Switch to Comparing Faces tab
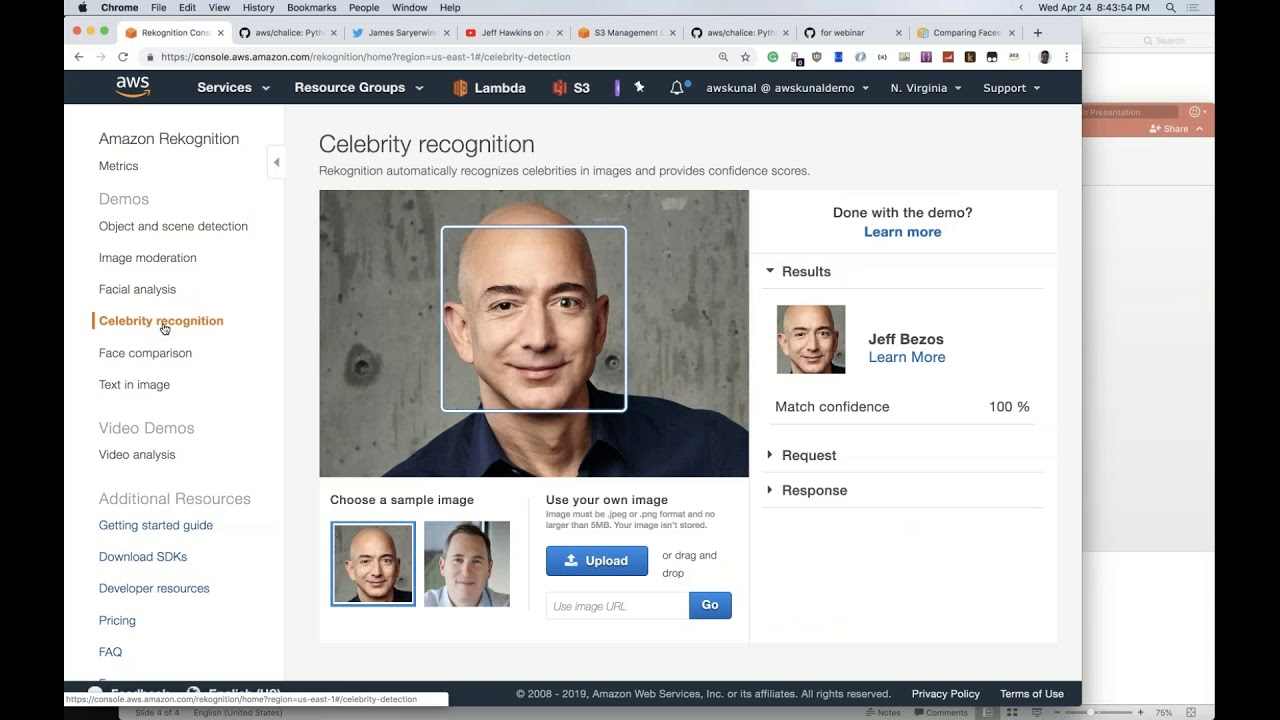1280x720 pixels. (964, 33)
